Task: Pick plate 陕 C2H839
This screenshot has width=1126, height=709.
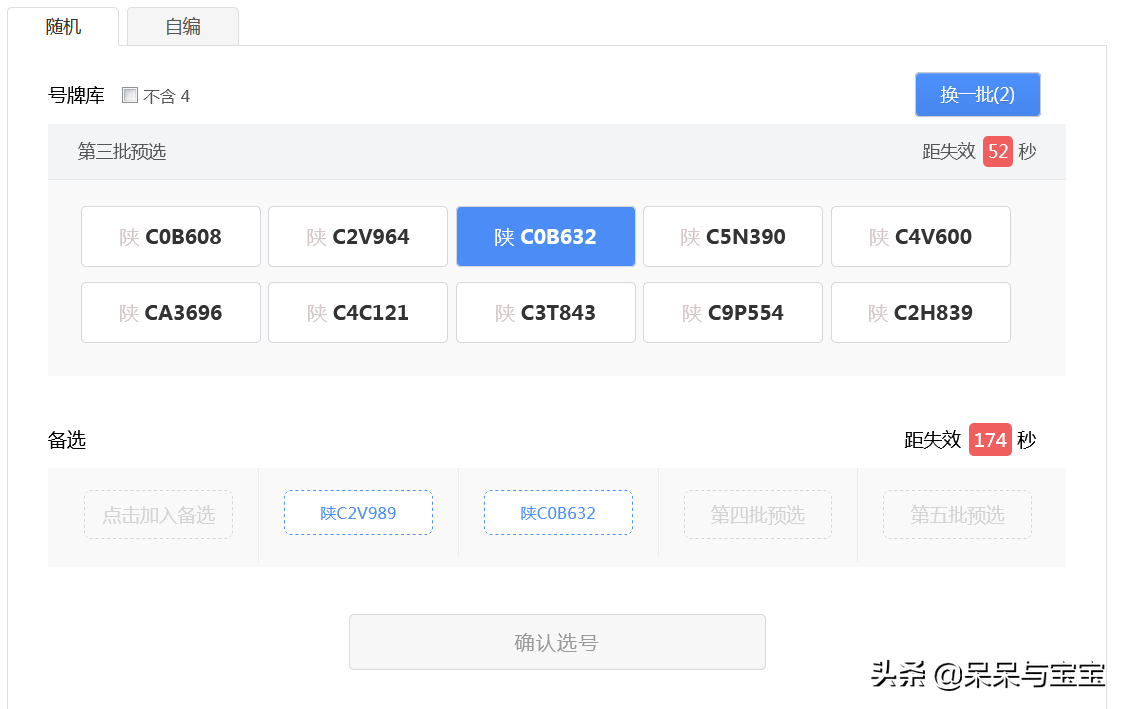Action: pyautogui.click(x=921, y=312)
